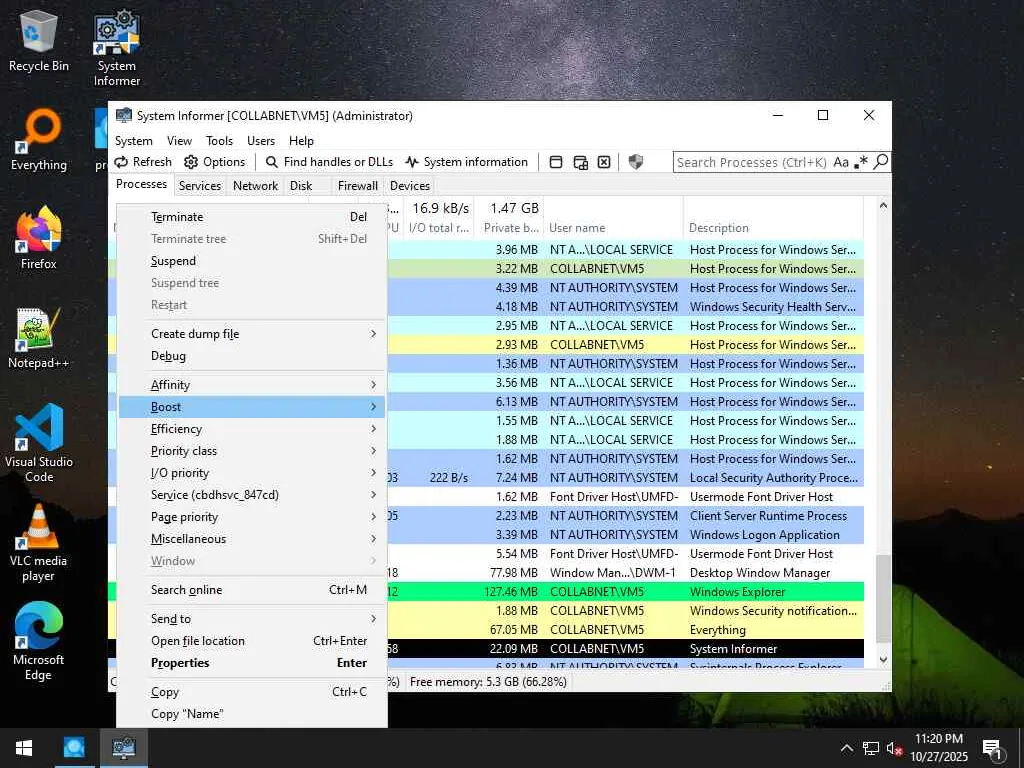Viewport: 1024px width, 768px height.
Task: Choose Search online menu entry
Action: 252,590
